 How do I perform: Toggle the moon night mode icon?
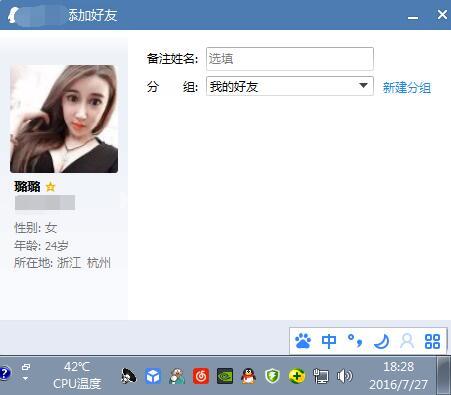(381, 341)
